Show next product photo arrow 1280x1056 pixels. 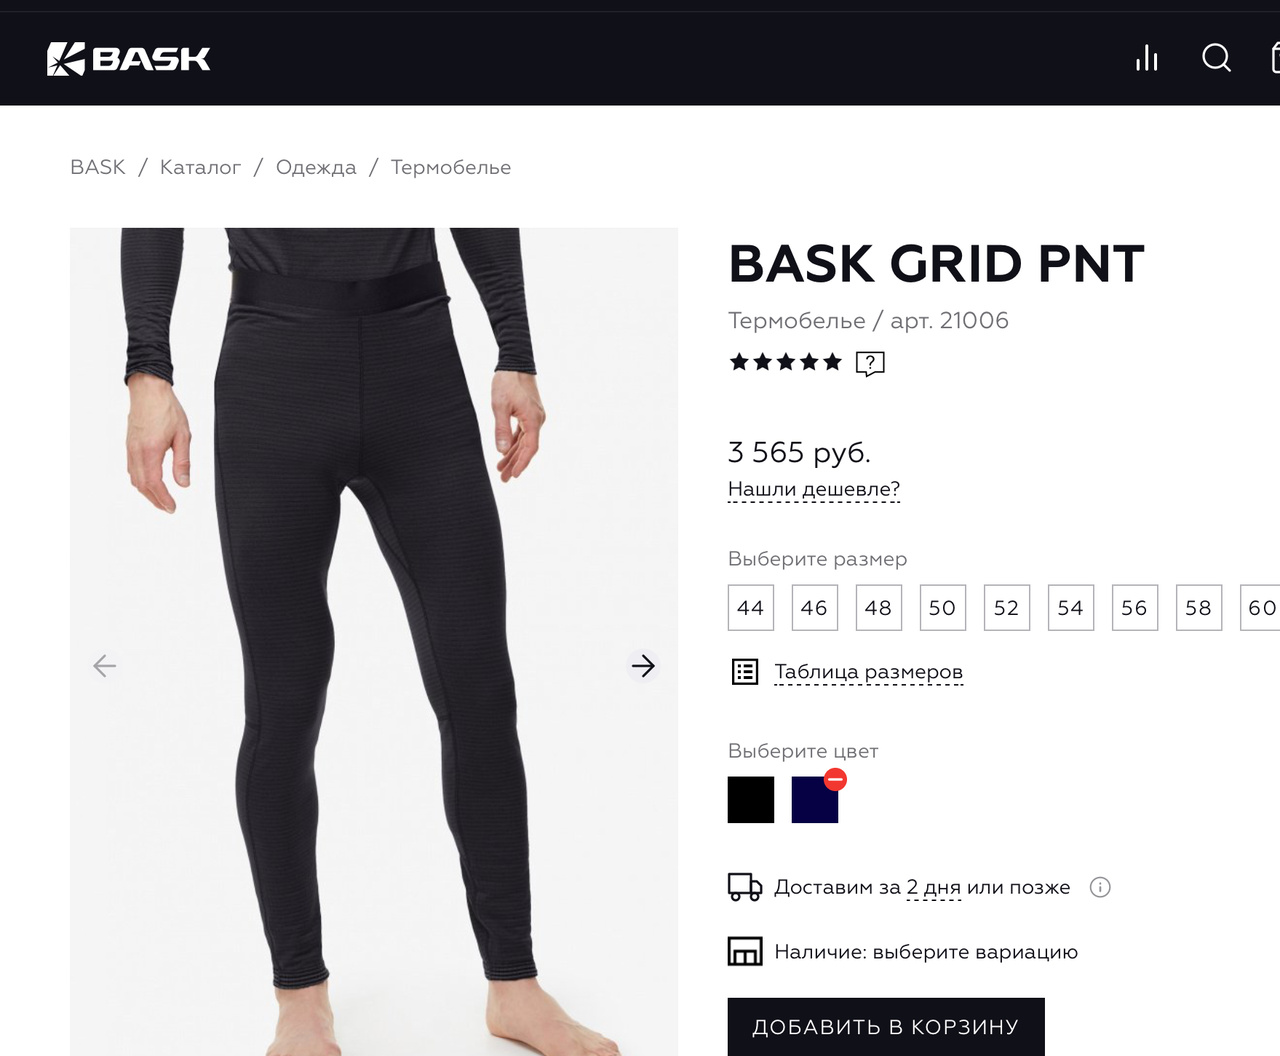click(x=643, y=666)
